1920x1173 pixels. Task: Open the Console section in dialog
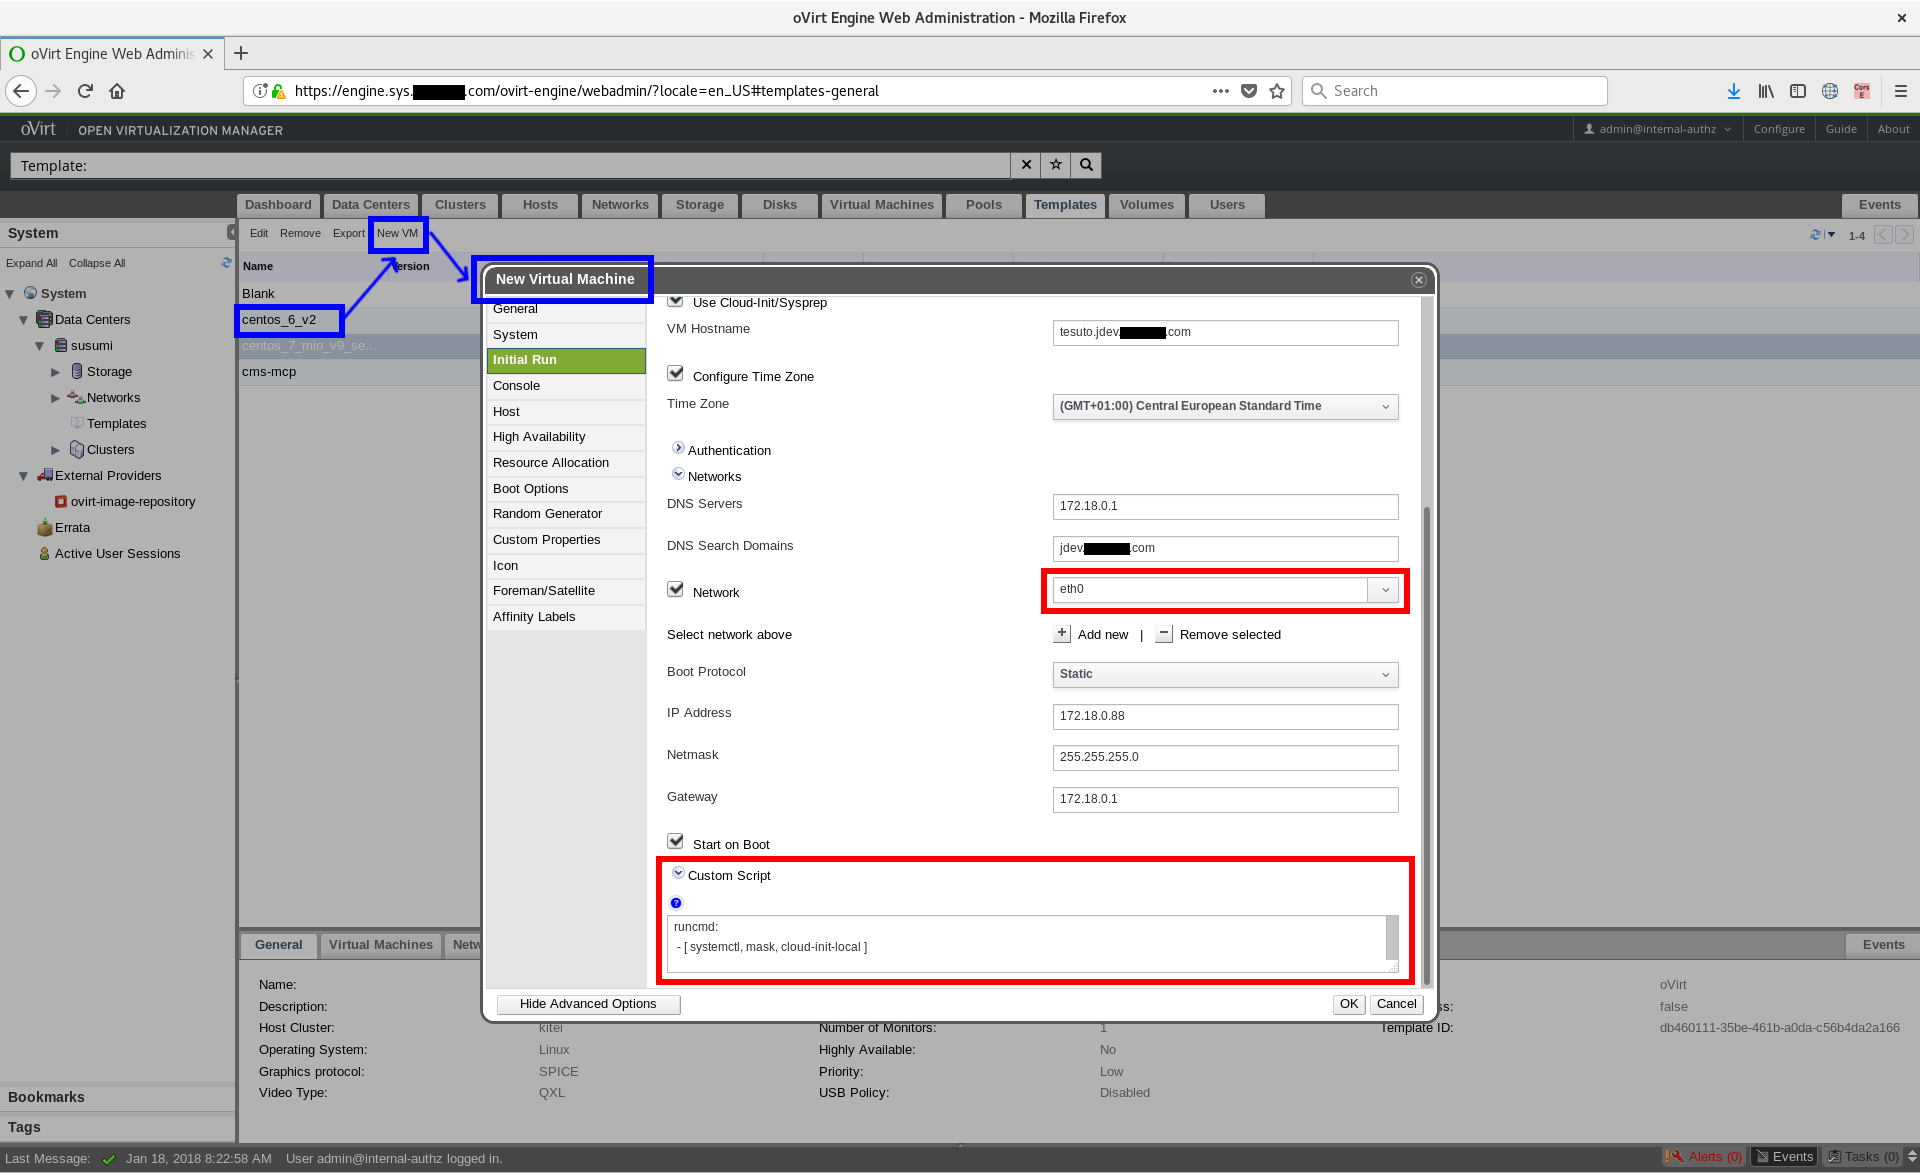point(516,385)
